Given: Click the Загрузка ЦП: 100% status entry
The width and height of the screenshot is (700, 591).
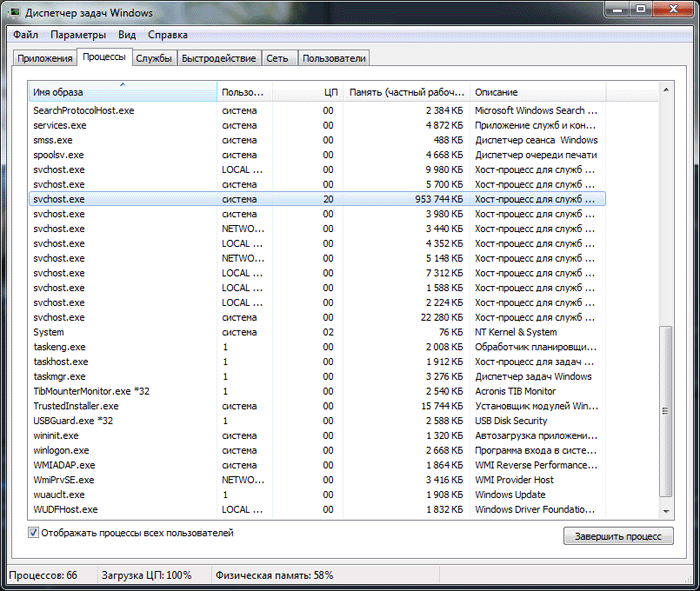Looking at the screenshot, I should pos(146,575).
